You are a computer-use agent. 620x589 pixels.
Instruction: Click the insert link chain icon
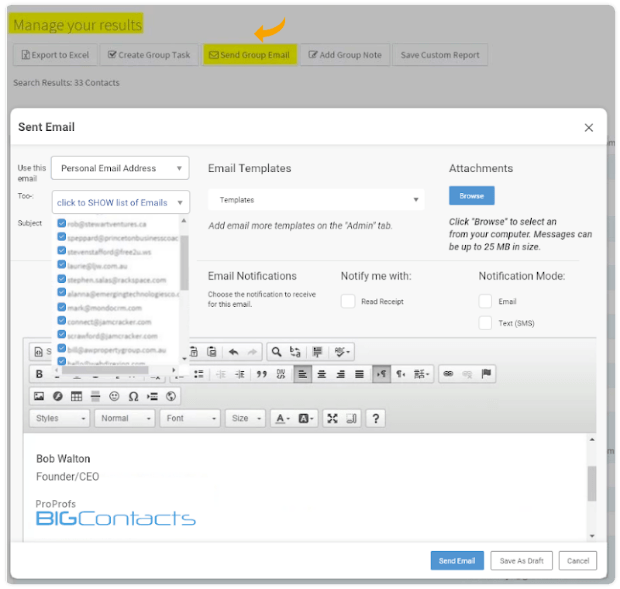click(448, 374)
